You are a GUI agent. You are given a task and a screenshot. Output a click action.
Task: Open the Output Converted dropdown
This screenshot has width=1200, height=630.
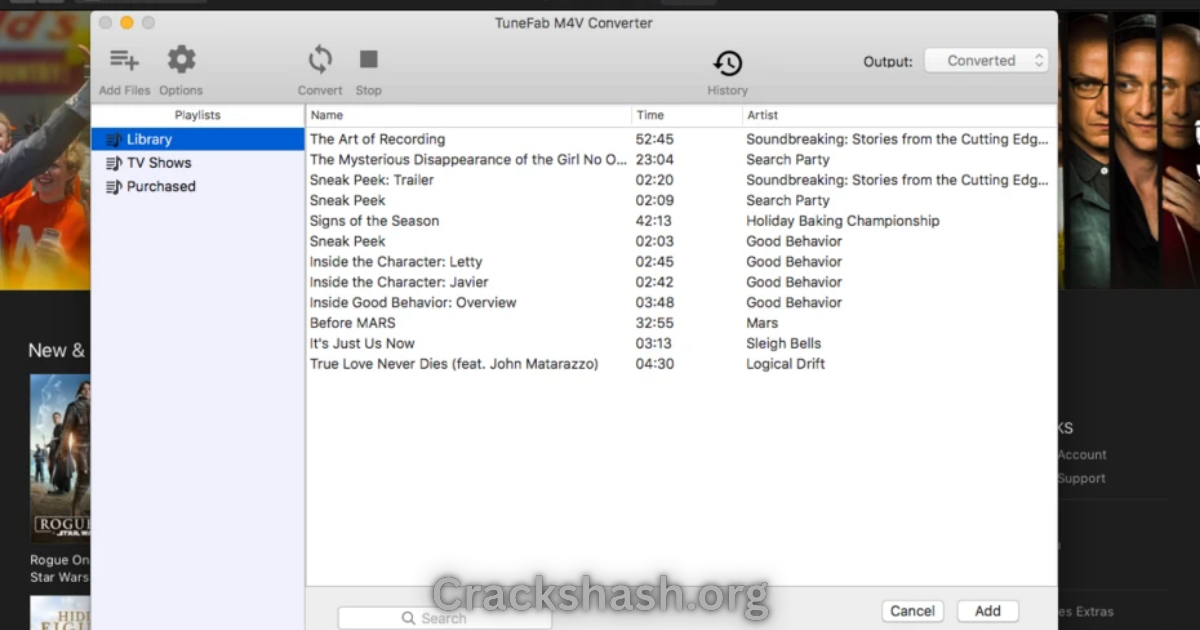[986, 61]
